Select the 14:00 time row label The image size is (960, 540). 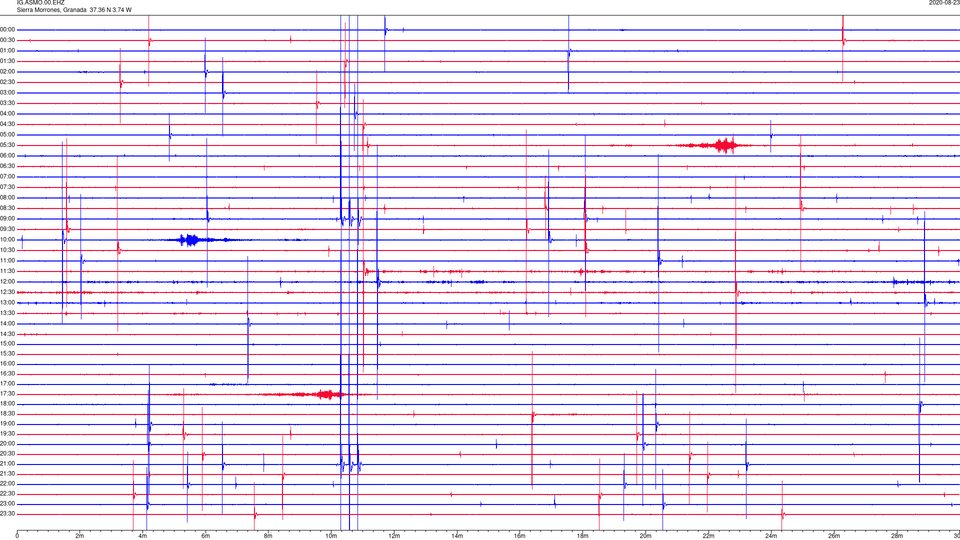pyautogui.click(x=8, y=323)
